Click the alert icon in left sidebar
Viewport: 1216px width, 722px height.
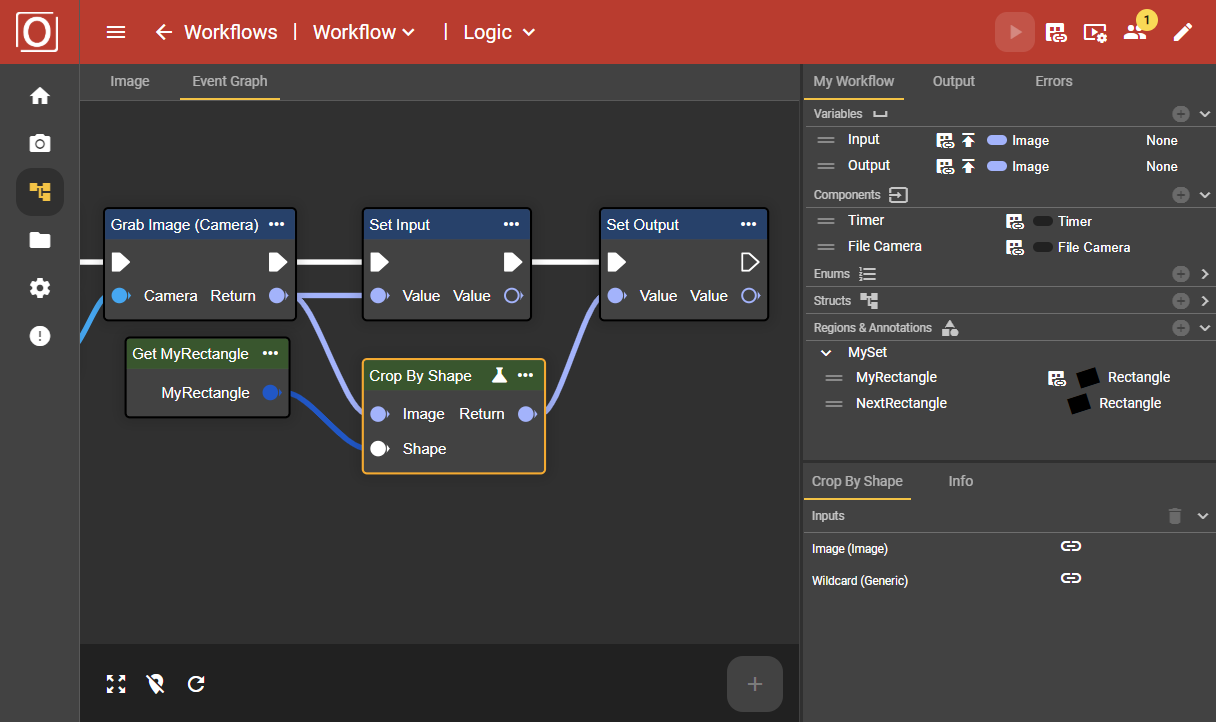point(40,336)
